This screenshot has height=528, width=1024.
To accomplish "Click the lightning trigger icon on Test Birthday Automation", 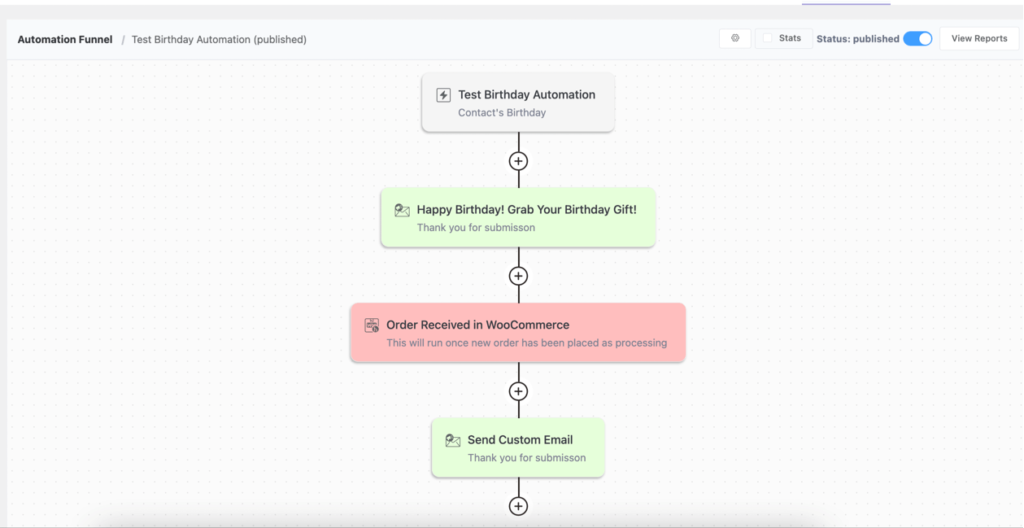I will click(x=443, y=95).
